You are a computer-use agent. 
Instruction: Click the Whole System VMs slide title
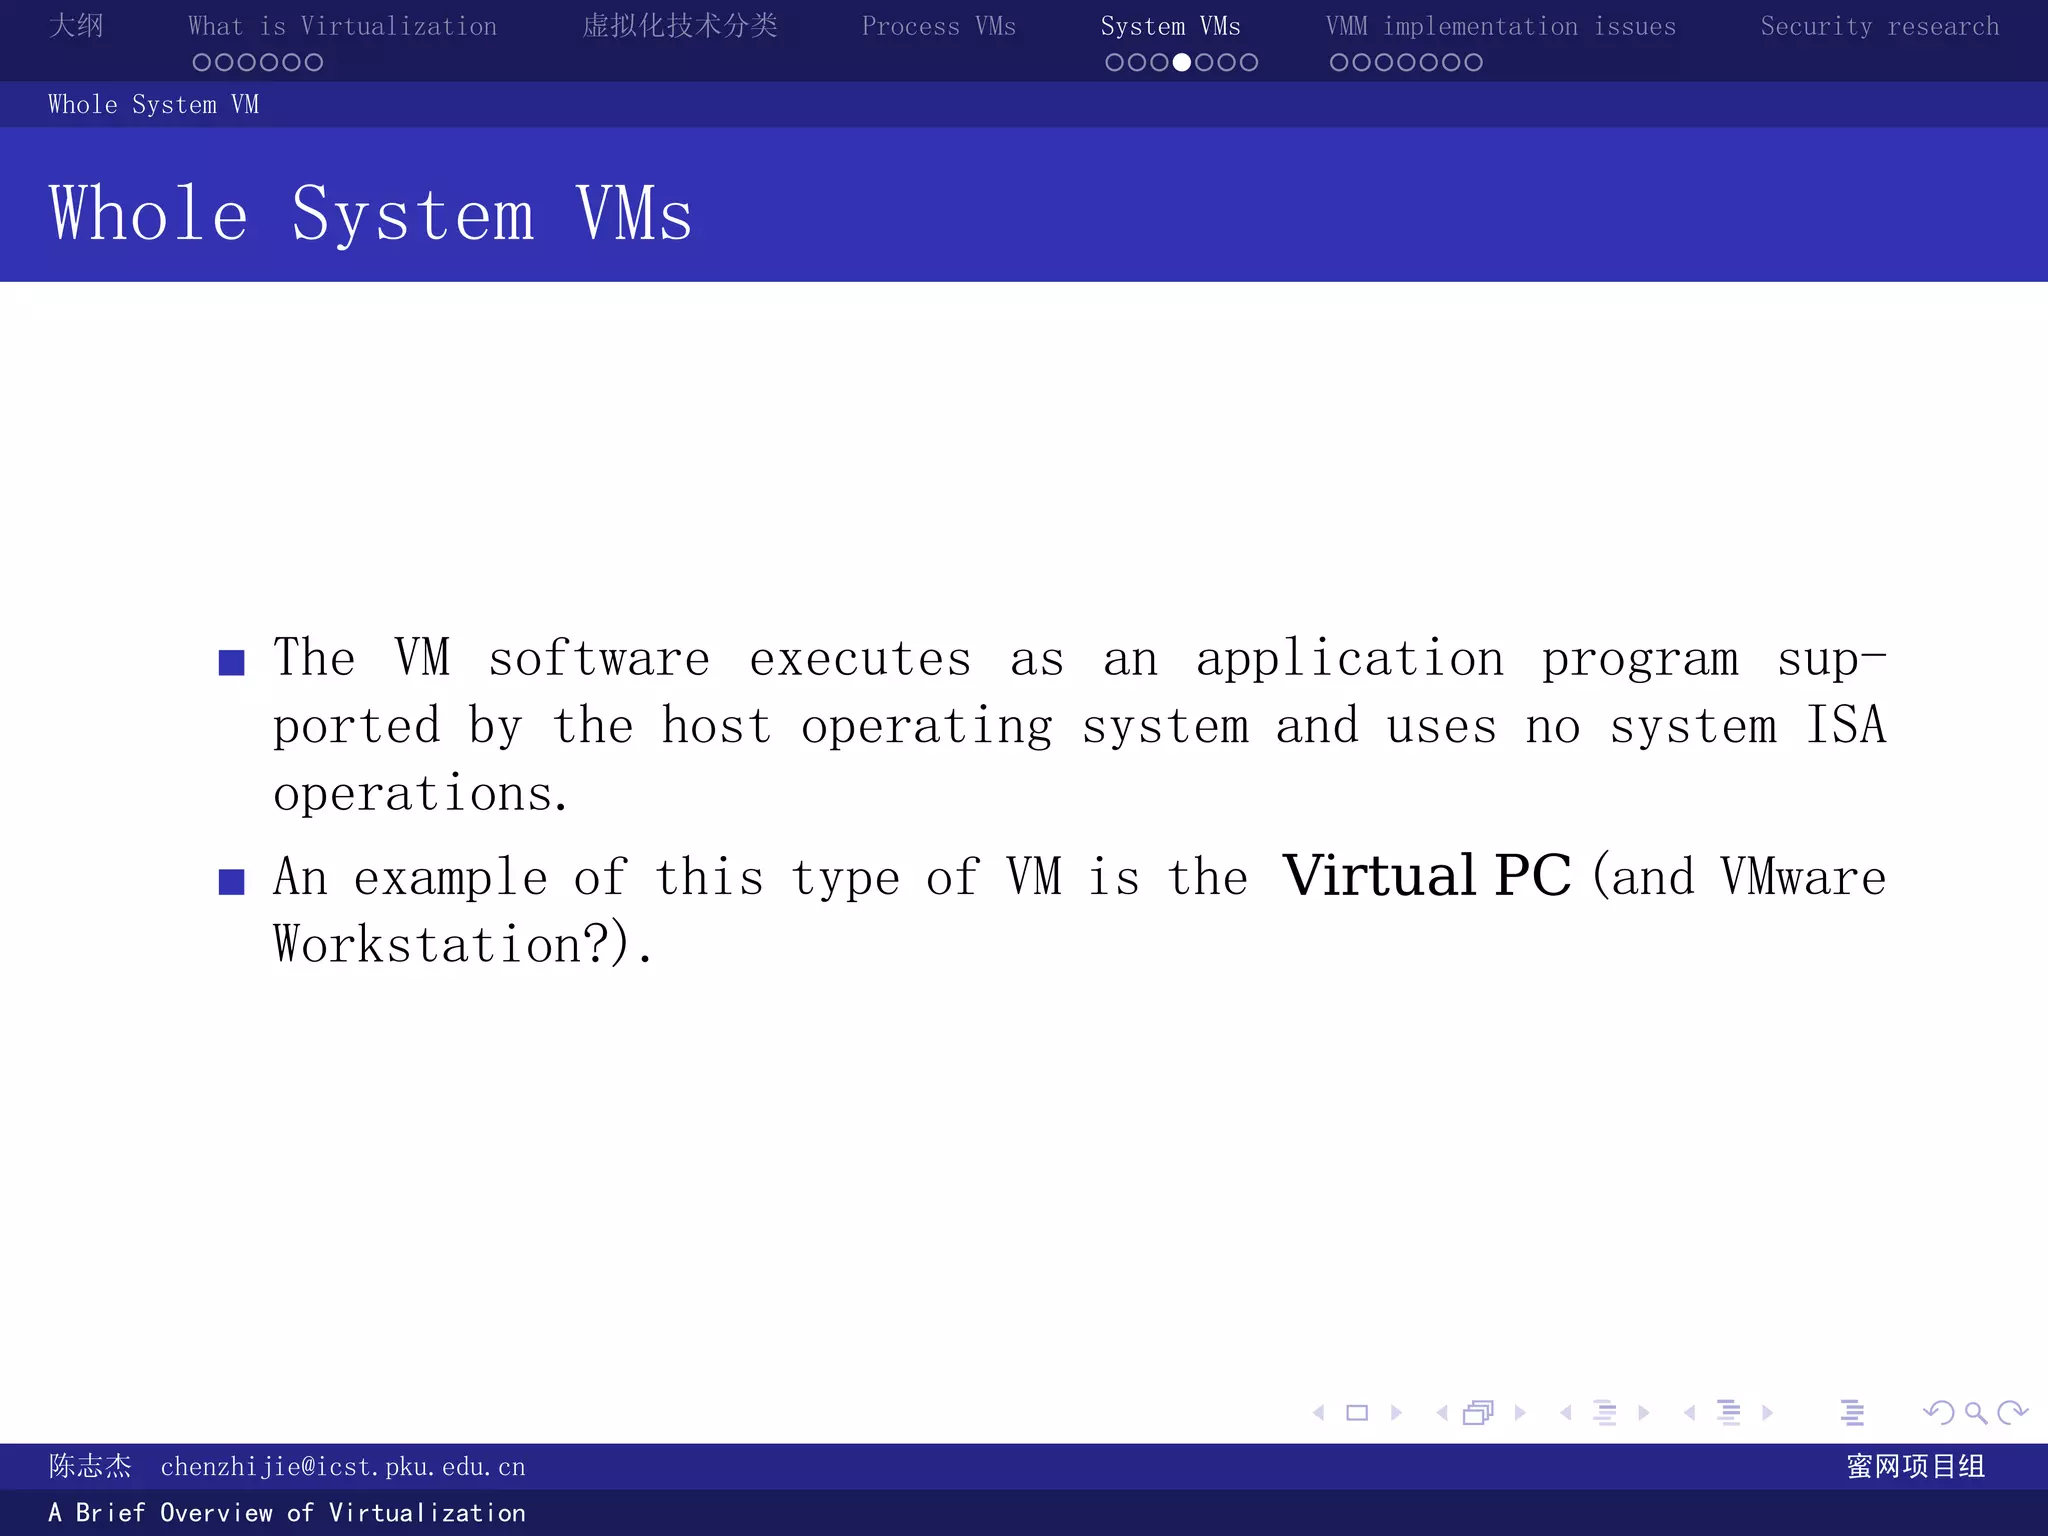371,214
